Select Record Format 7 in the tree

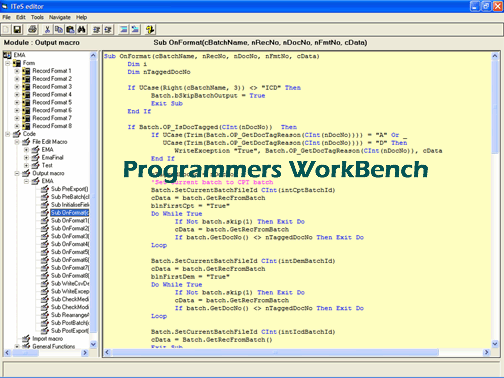coord(52,118)
